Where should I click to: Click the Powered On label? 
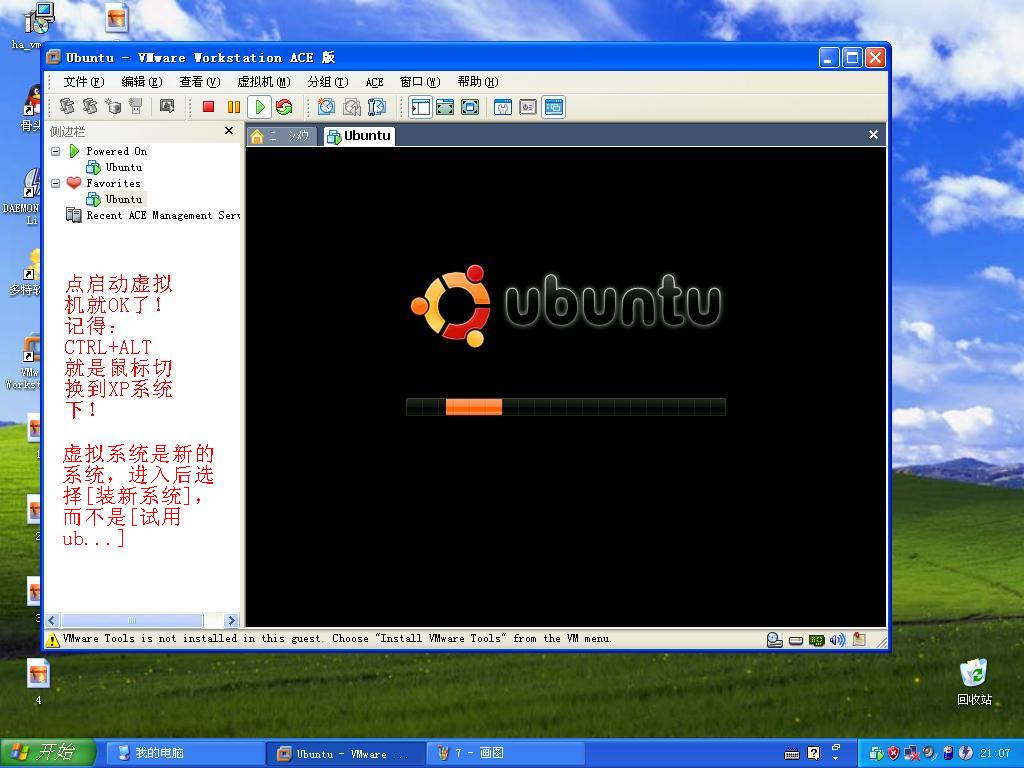point(117,151)
